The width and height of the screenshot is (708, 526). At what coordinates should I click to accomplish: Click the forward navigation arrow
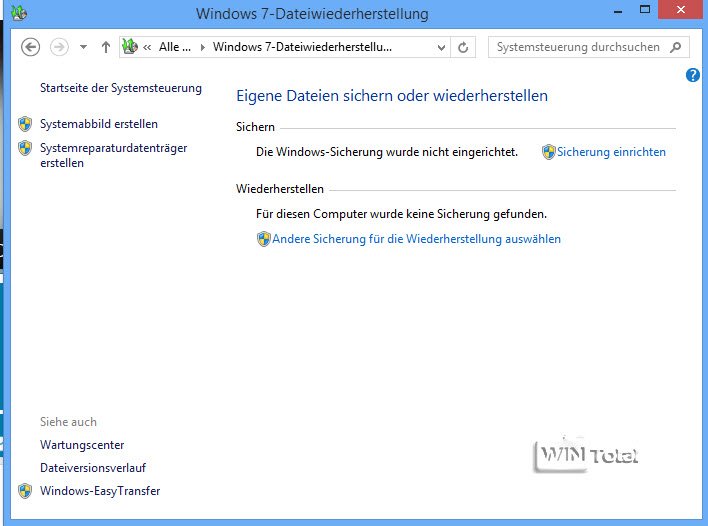tap(59, 47)
